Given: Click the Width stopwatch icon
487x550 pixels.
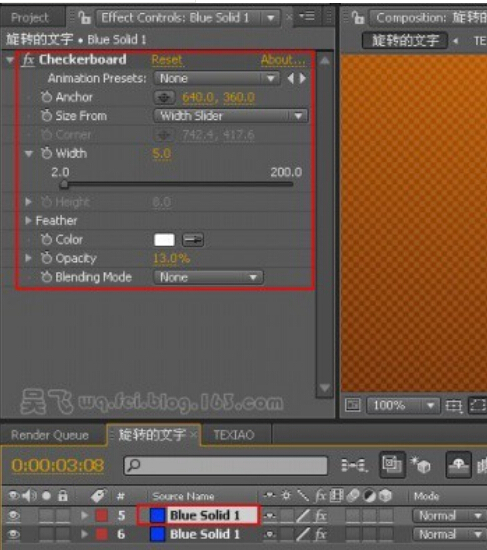Looking at the screenshot, I should tap(46, 153).
